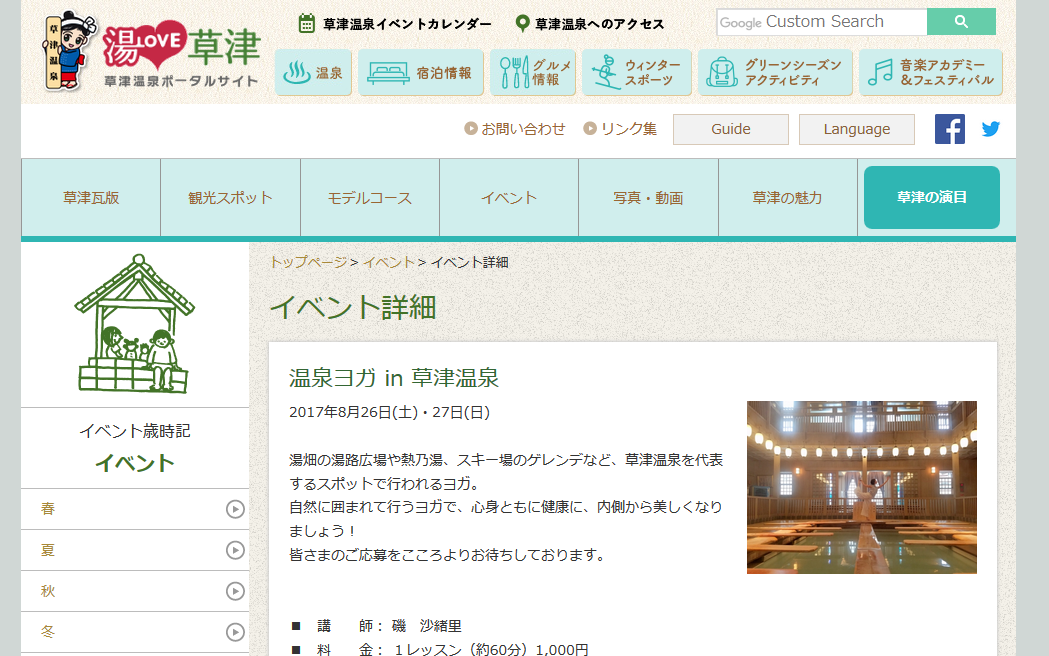
Task: Open the 草津の魅力 tab
Action: [x=787, y=198]
